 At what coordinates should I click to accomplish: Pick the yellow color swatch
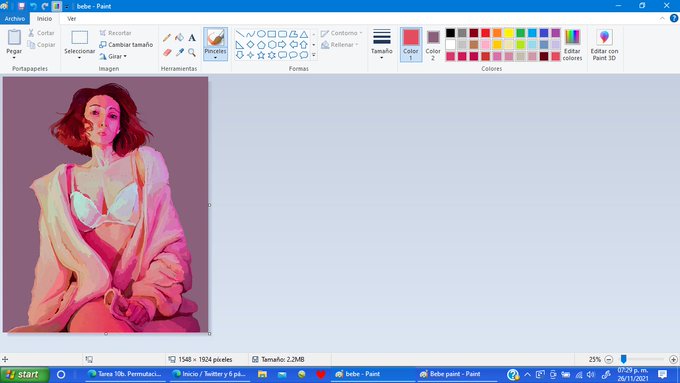click(x=509, y=33)
